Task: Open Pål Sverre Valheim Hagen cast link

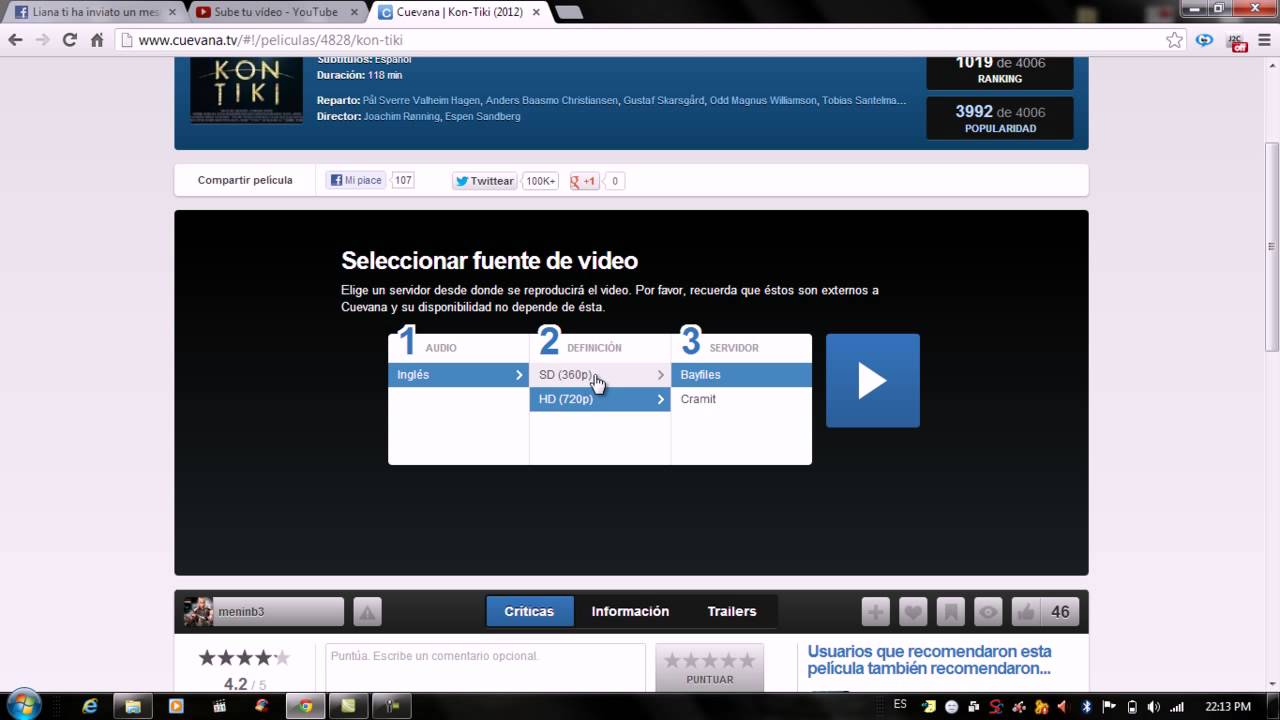Action: [x=422, y=101]
